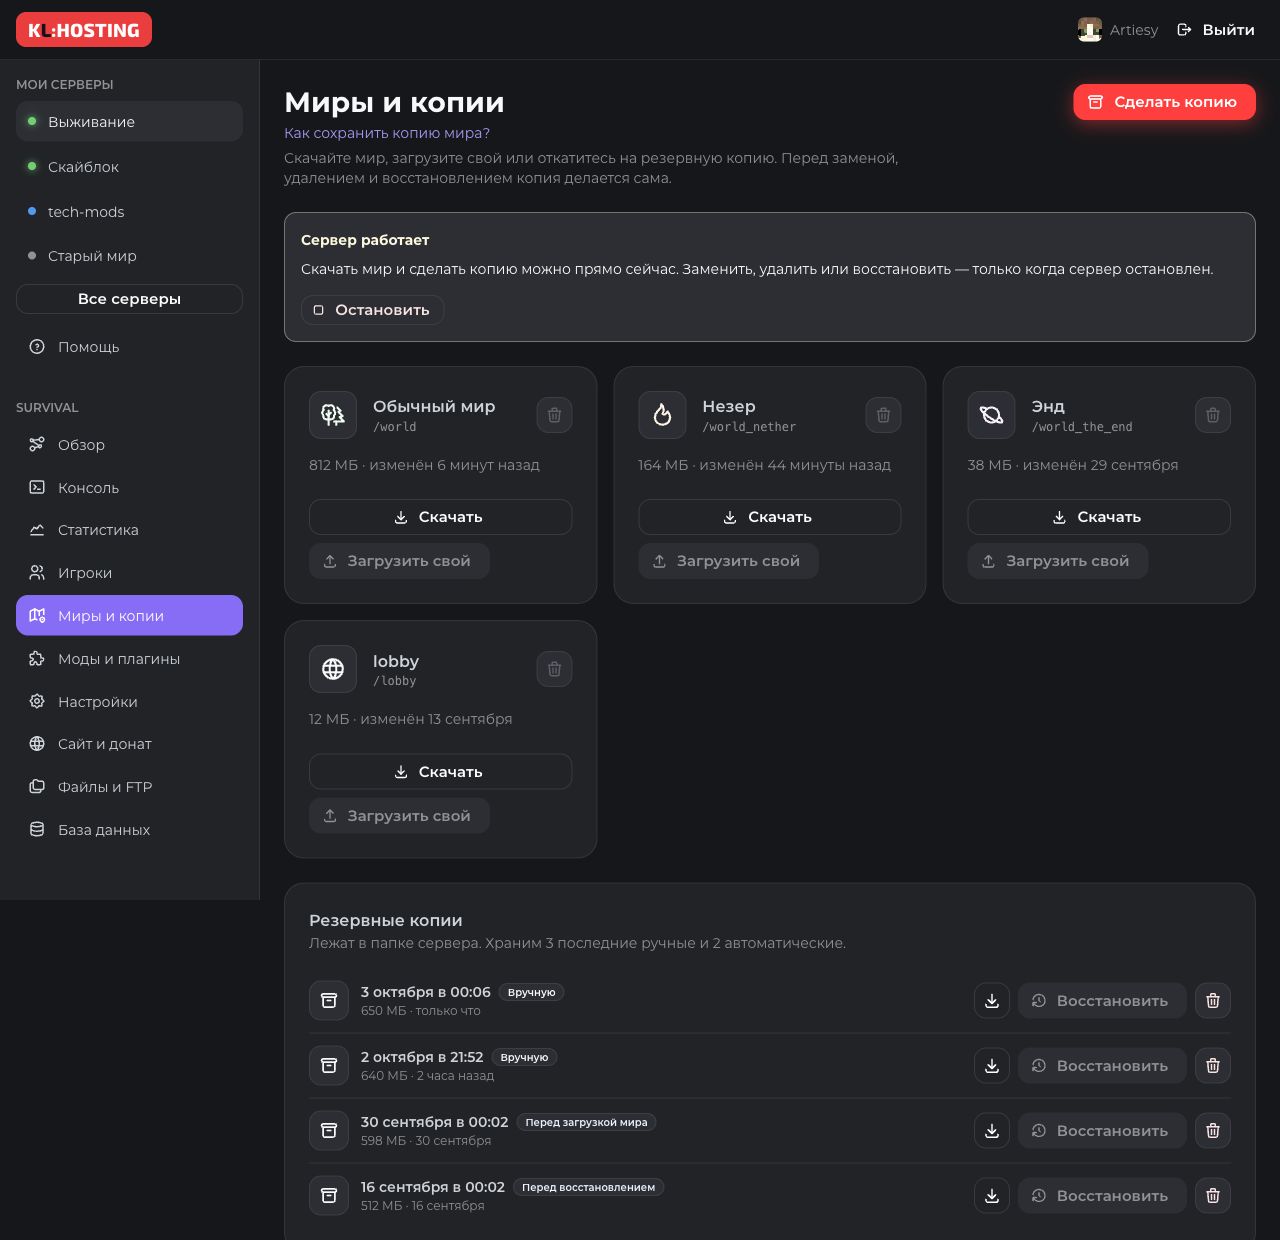Open Помощь in the sidebar
This screenshot has width=1280, height=1240.
click(129, 347)
